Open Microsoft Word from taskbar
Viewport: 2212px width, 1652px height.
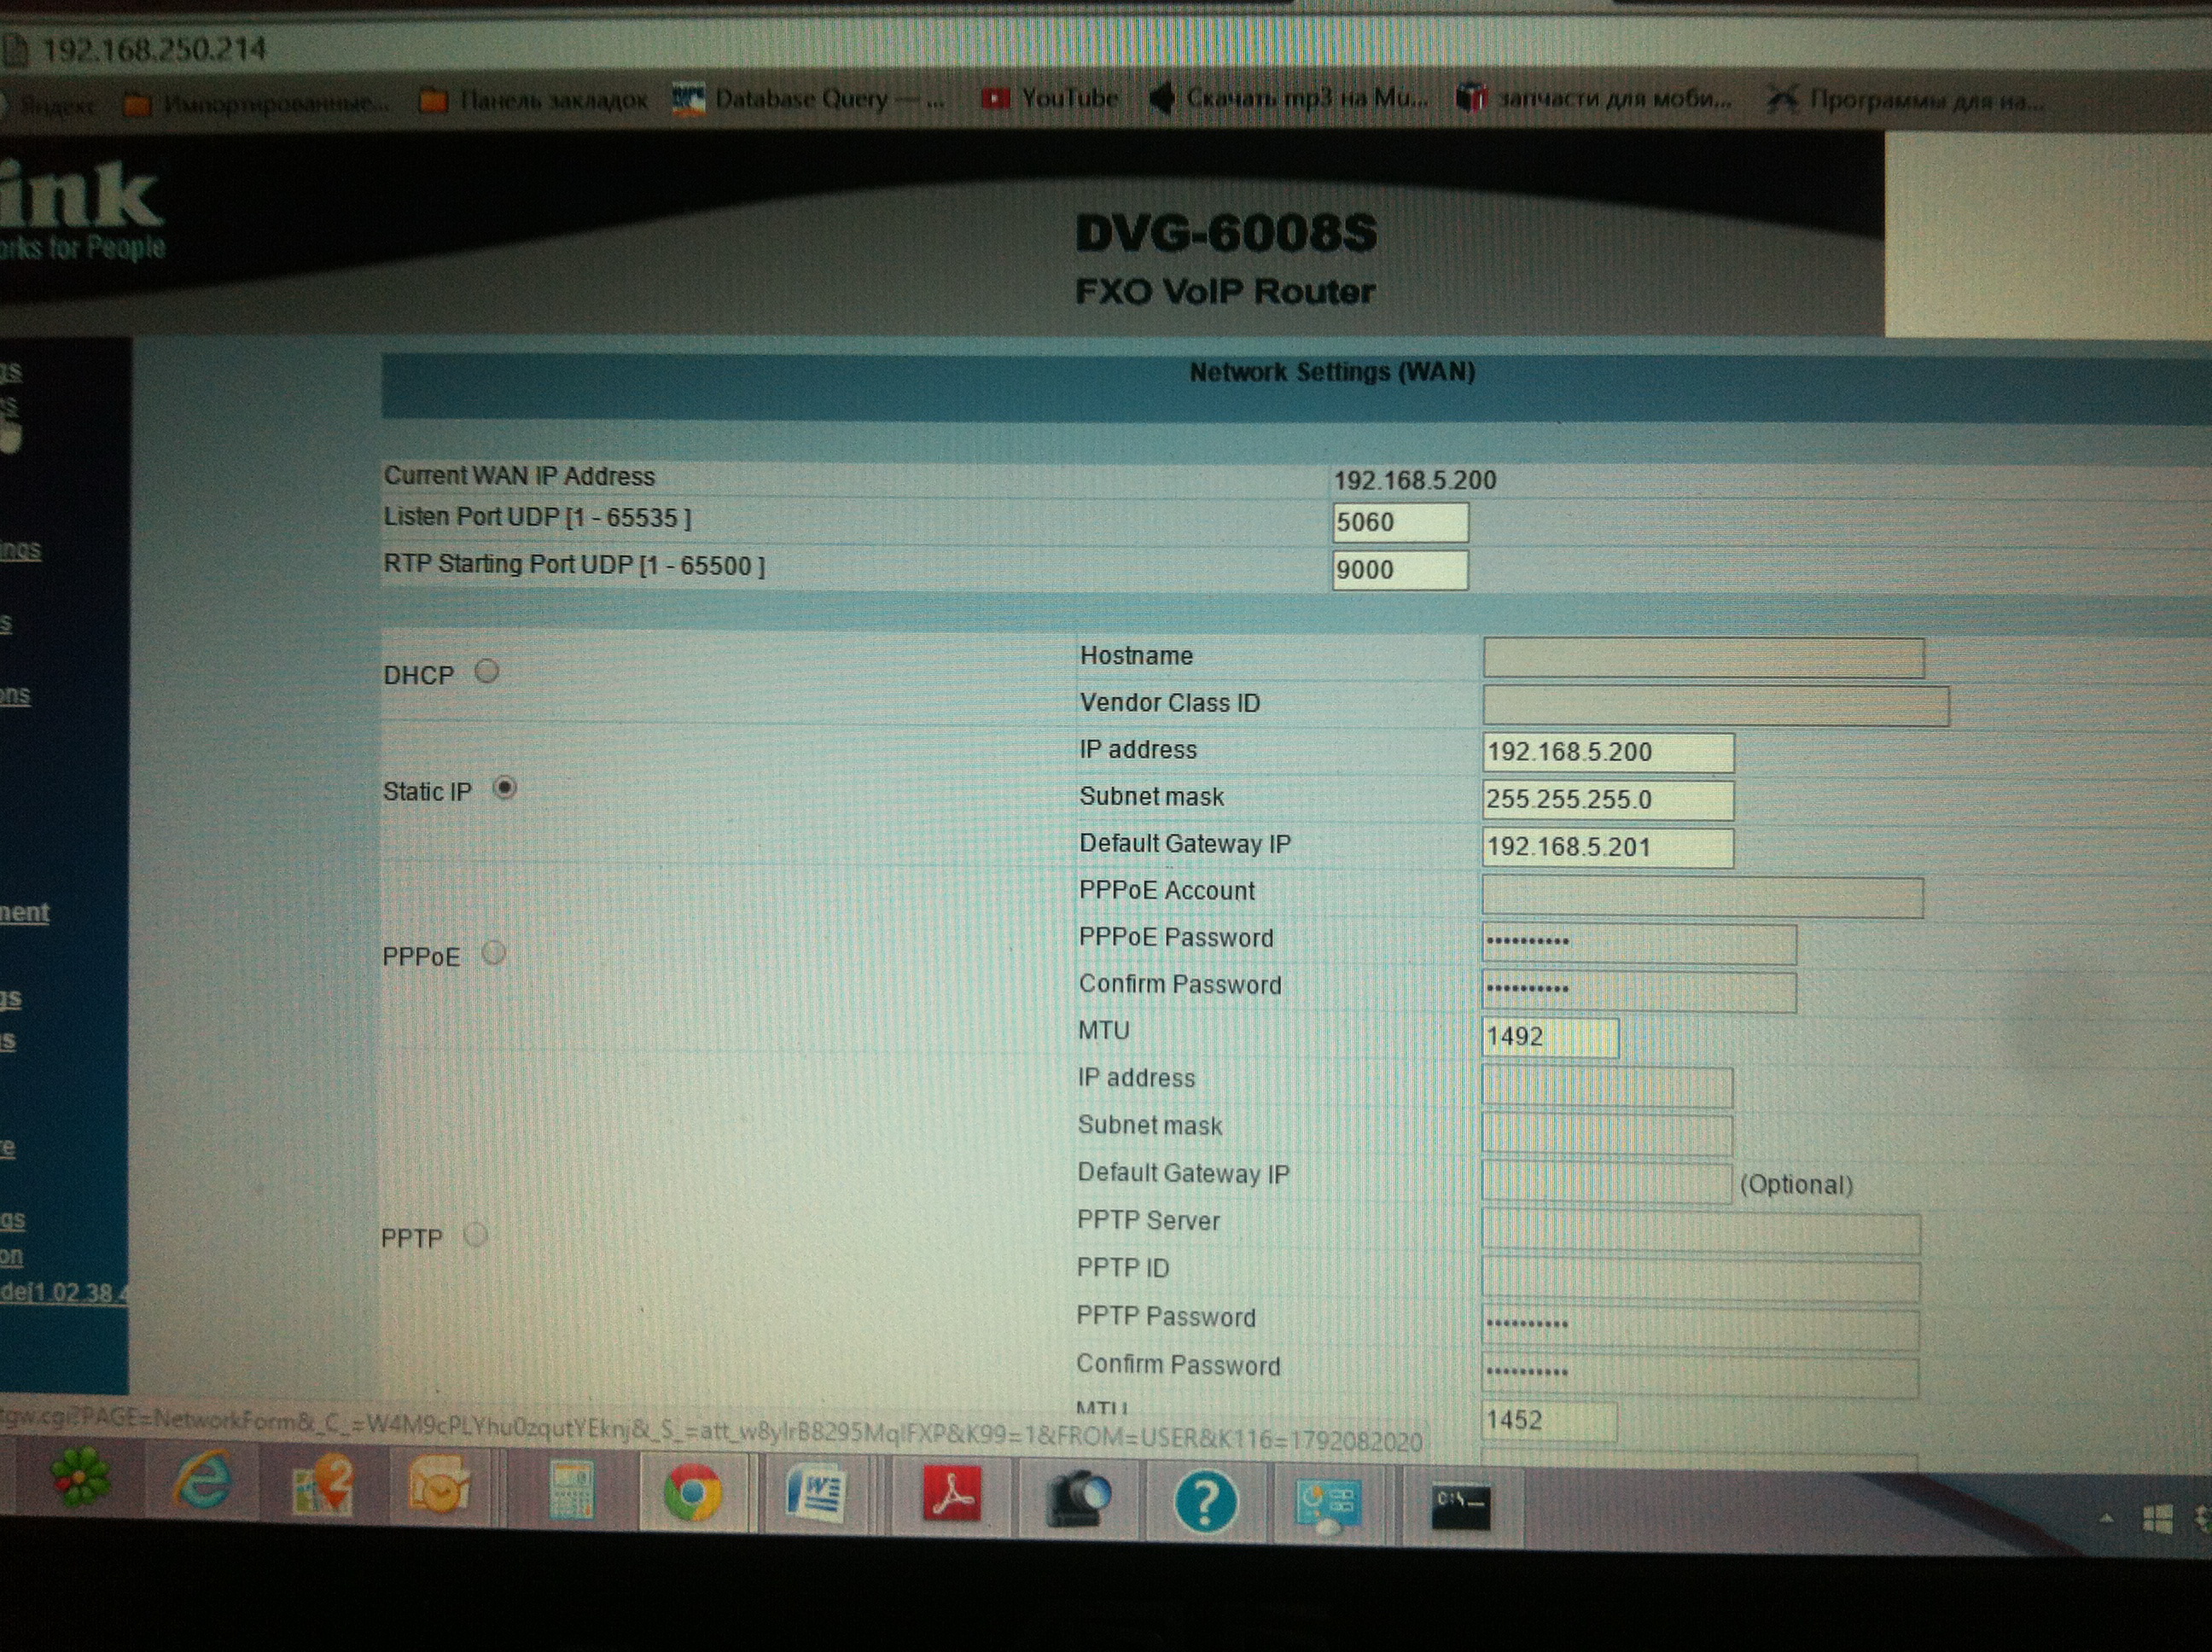coord(816,1496)
